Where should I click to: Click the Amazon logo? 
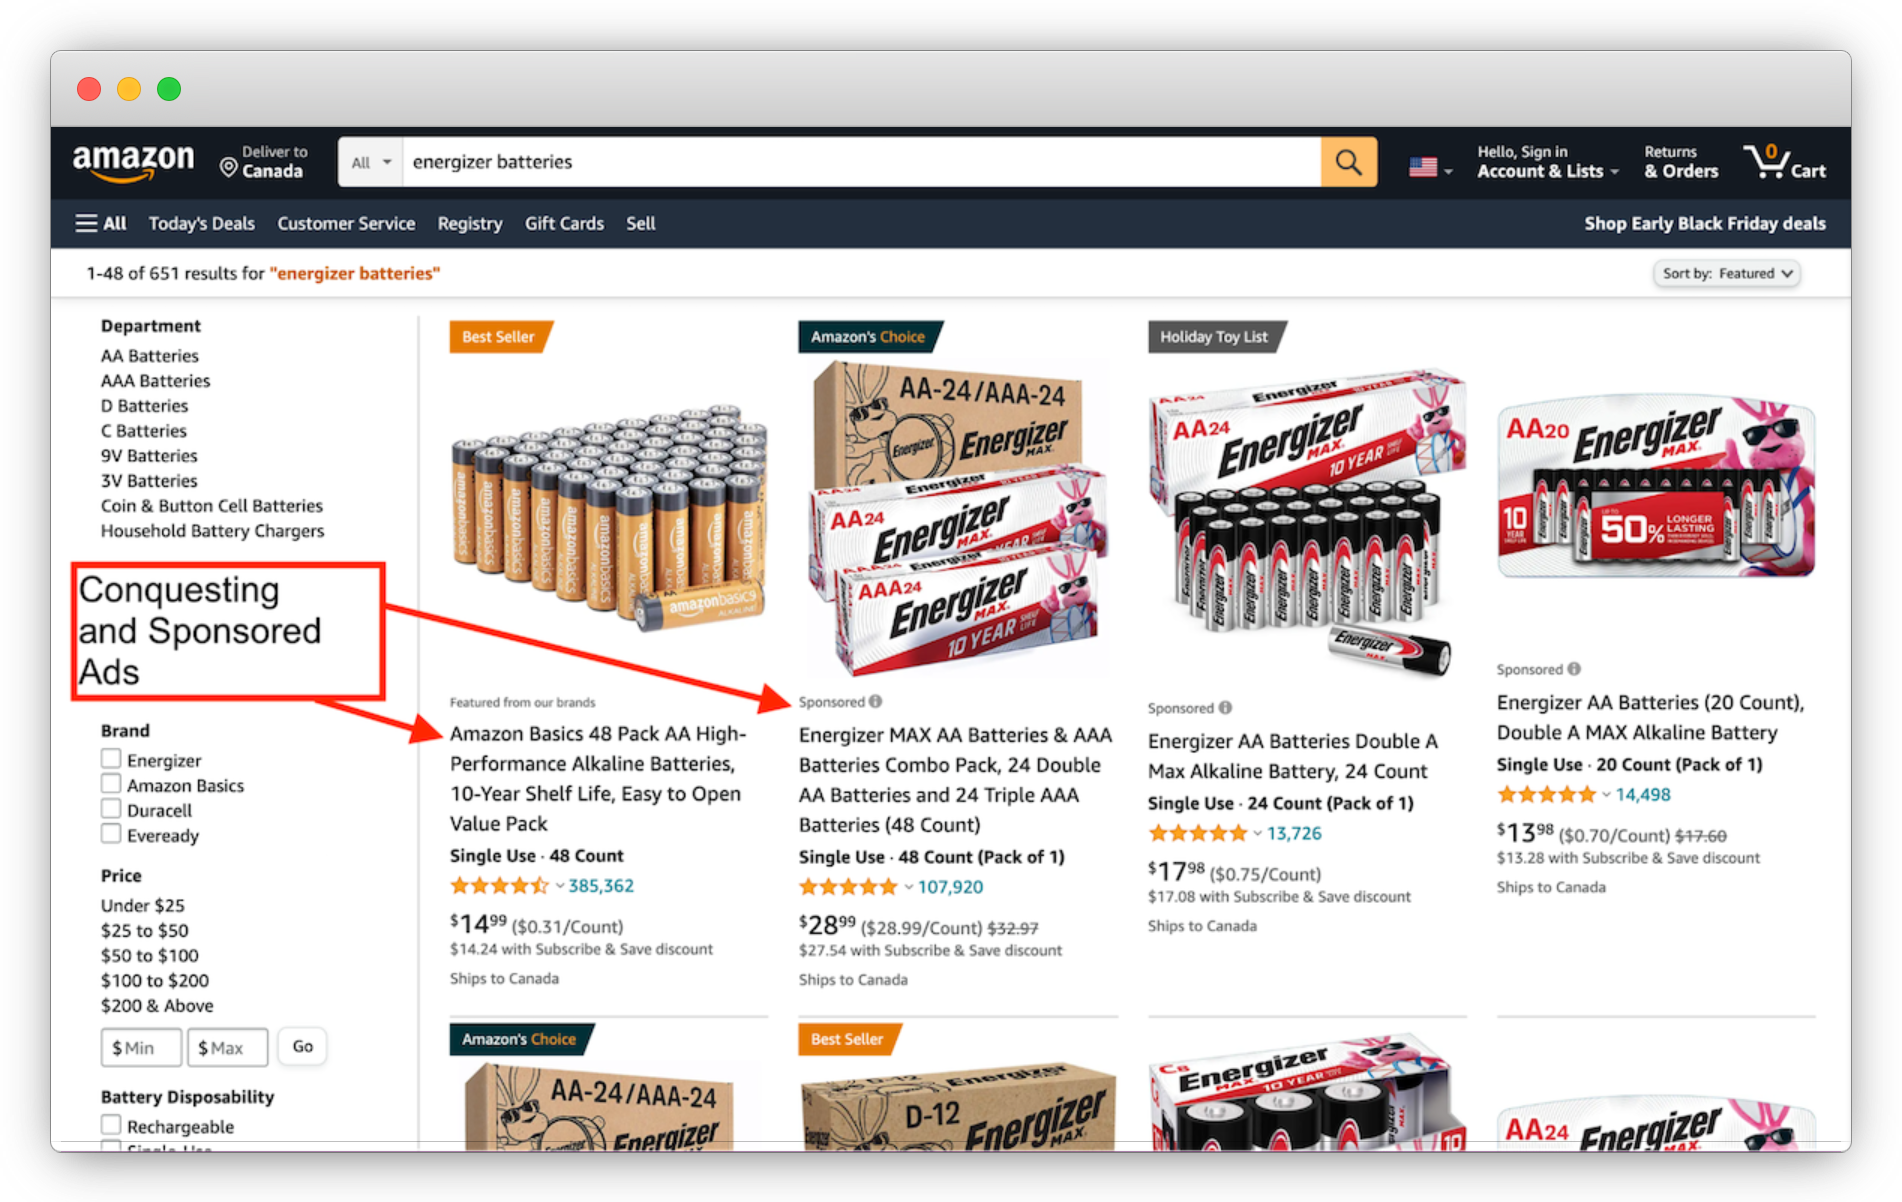[x=133, y=162]
